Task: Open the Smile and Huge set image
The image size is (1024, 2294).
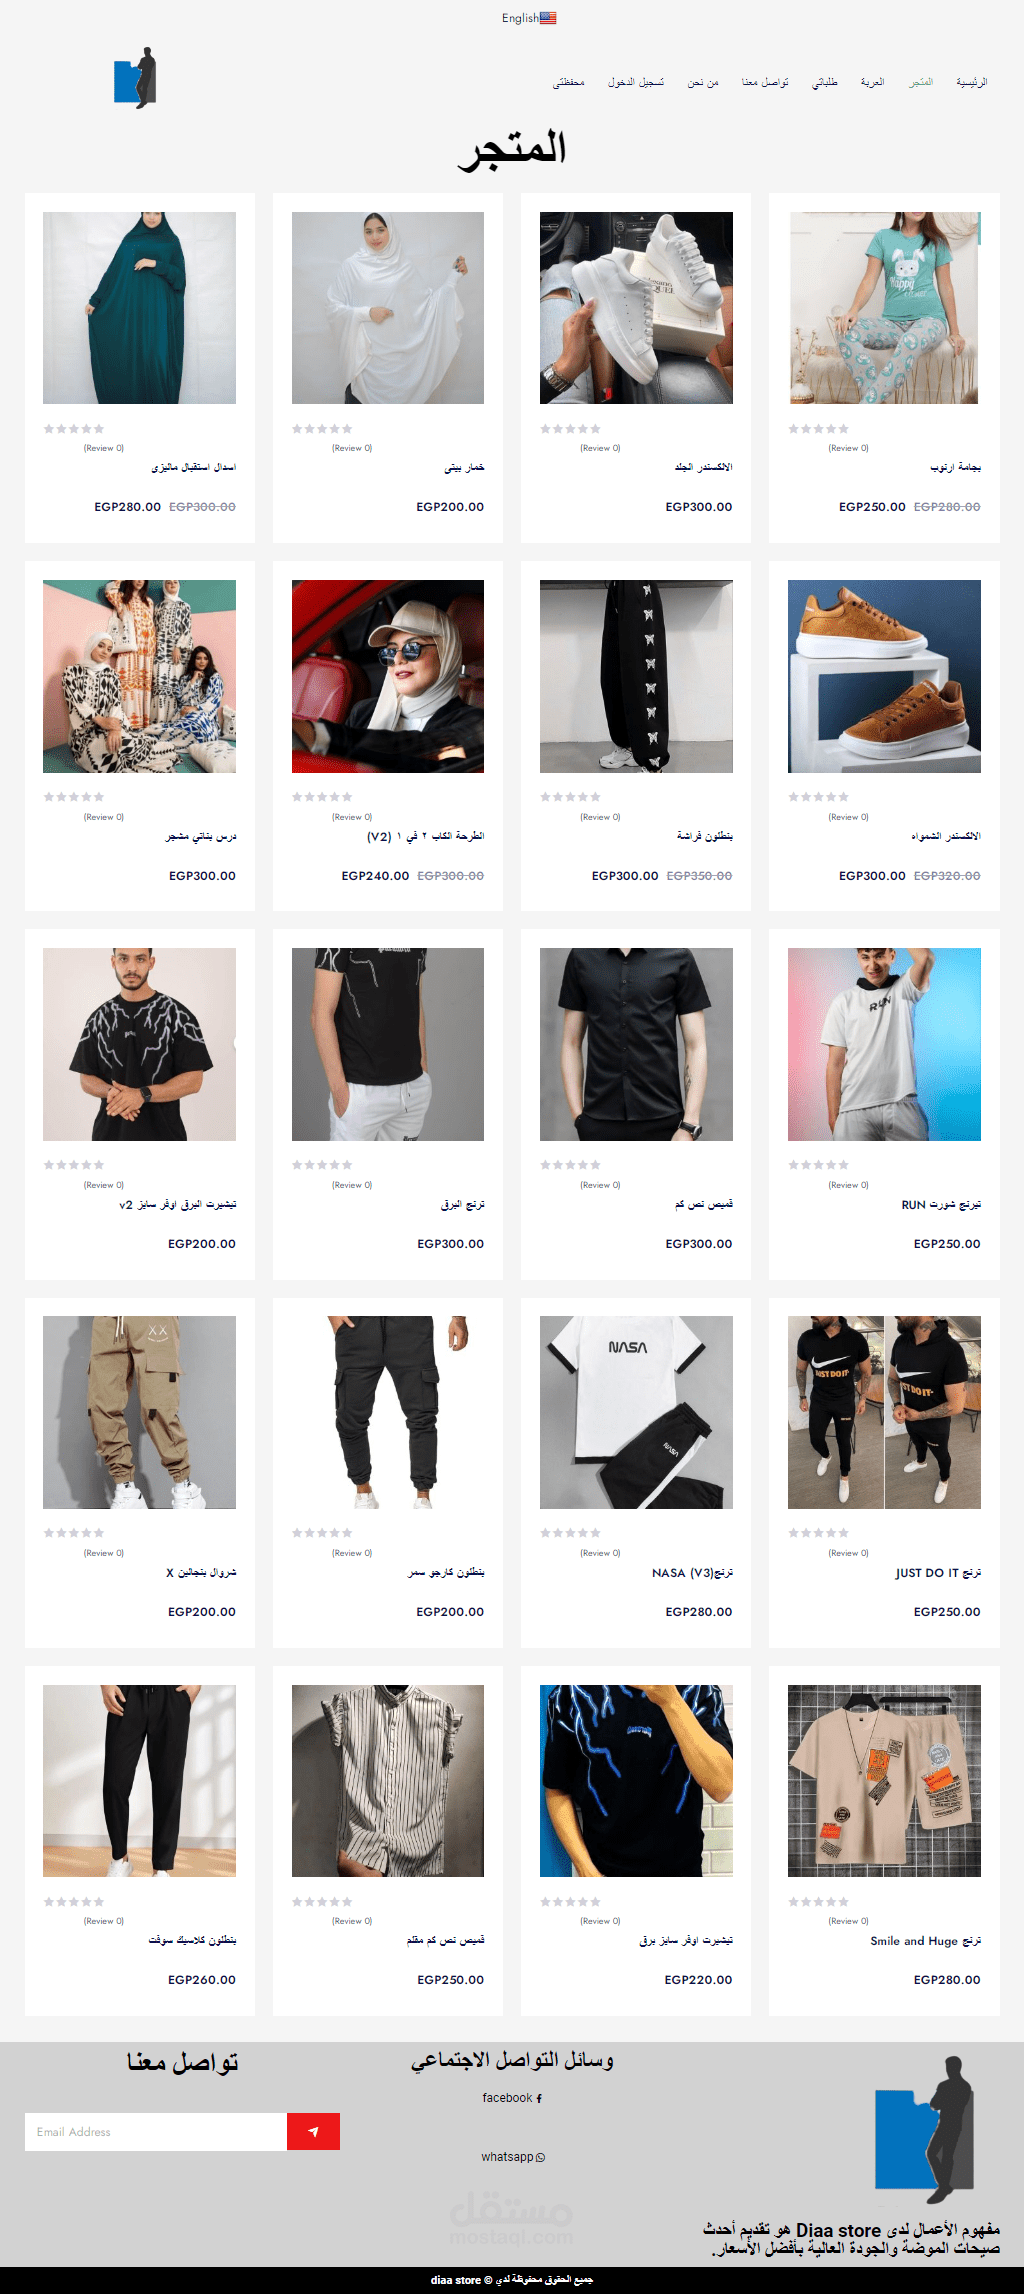Action: pyautogui.click(x=884, y=1781)
